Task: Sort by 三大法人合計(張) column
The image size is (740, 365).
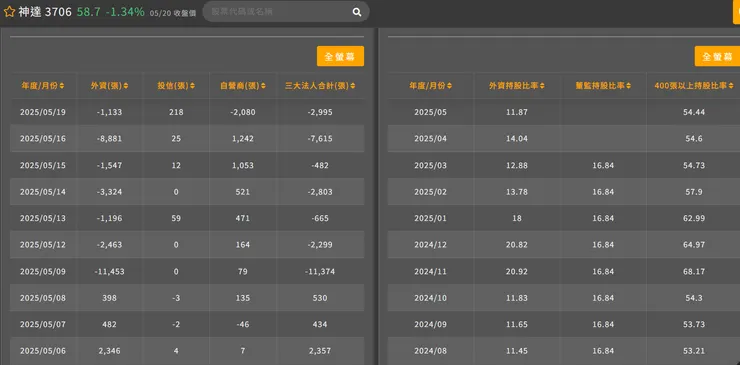Action: pos(320,86)
